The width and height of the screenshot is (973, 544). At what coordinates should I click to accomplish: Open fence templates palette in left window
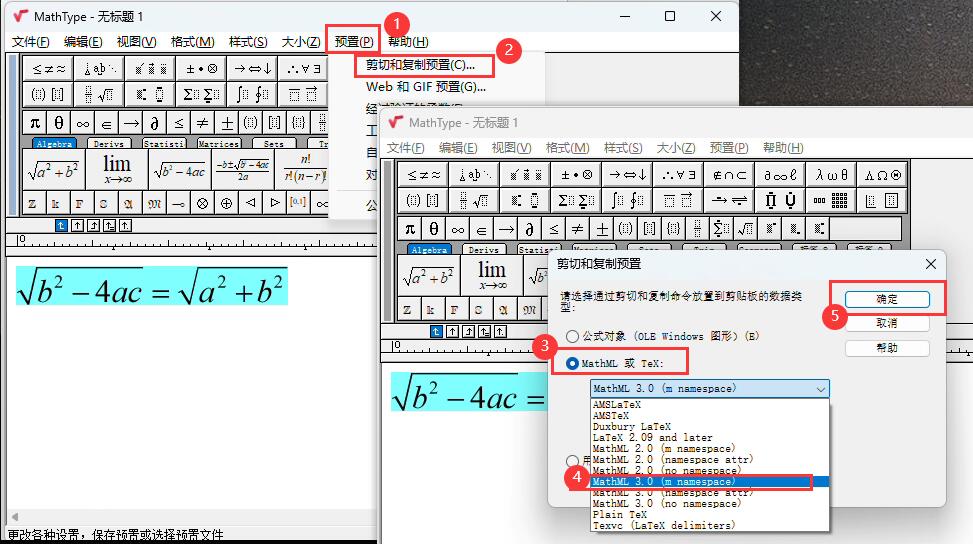pyautogui.click(x=48, y=94)
